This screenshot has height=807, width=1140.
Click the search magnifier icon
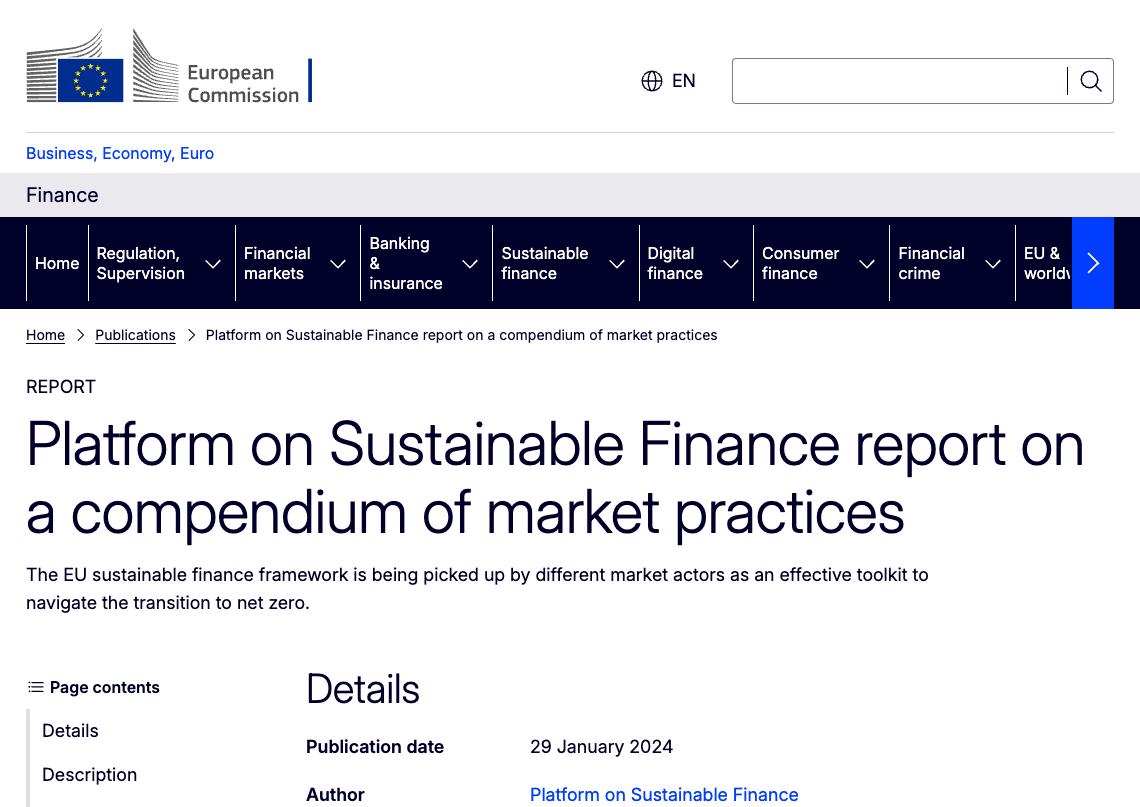pyautogui.click(x=1090, y=81)
